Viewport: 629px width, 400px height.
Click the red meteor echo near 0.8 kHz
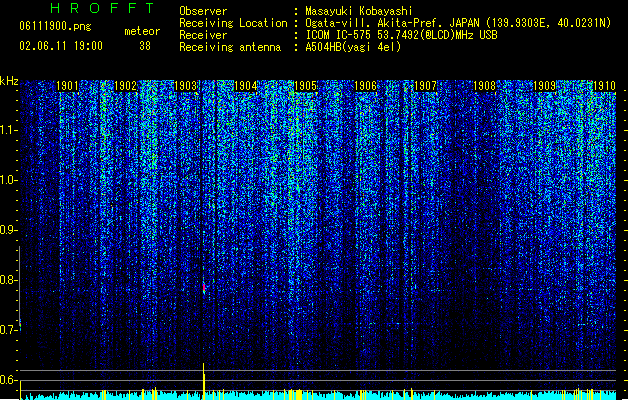204,288
